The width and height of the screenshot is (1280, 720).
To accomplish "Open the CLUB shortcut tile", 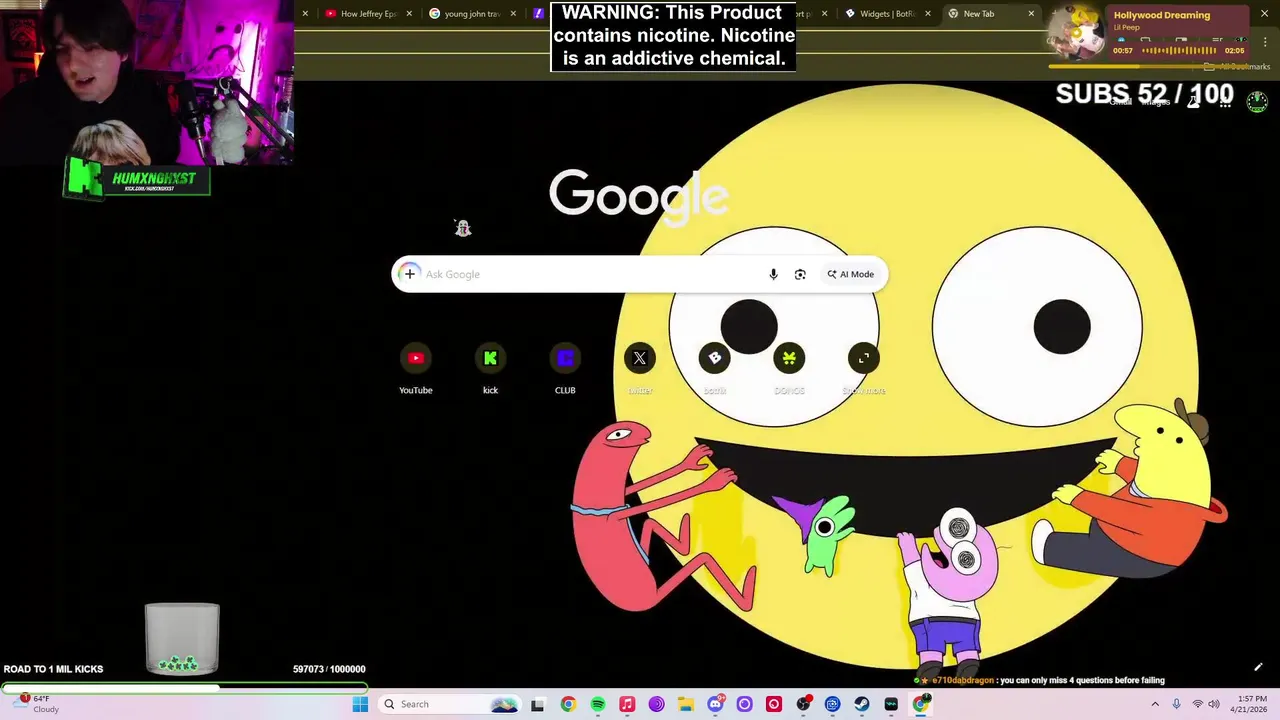I will [565, 370].
